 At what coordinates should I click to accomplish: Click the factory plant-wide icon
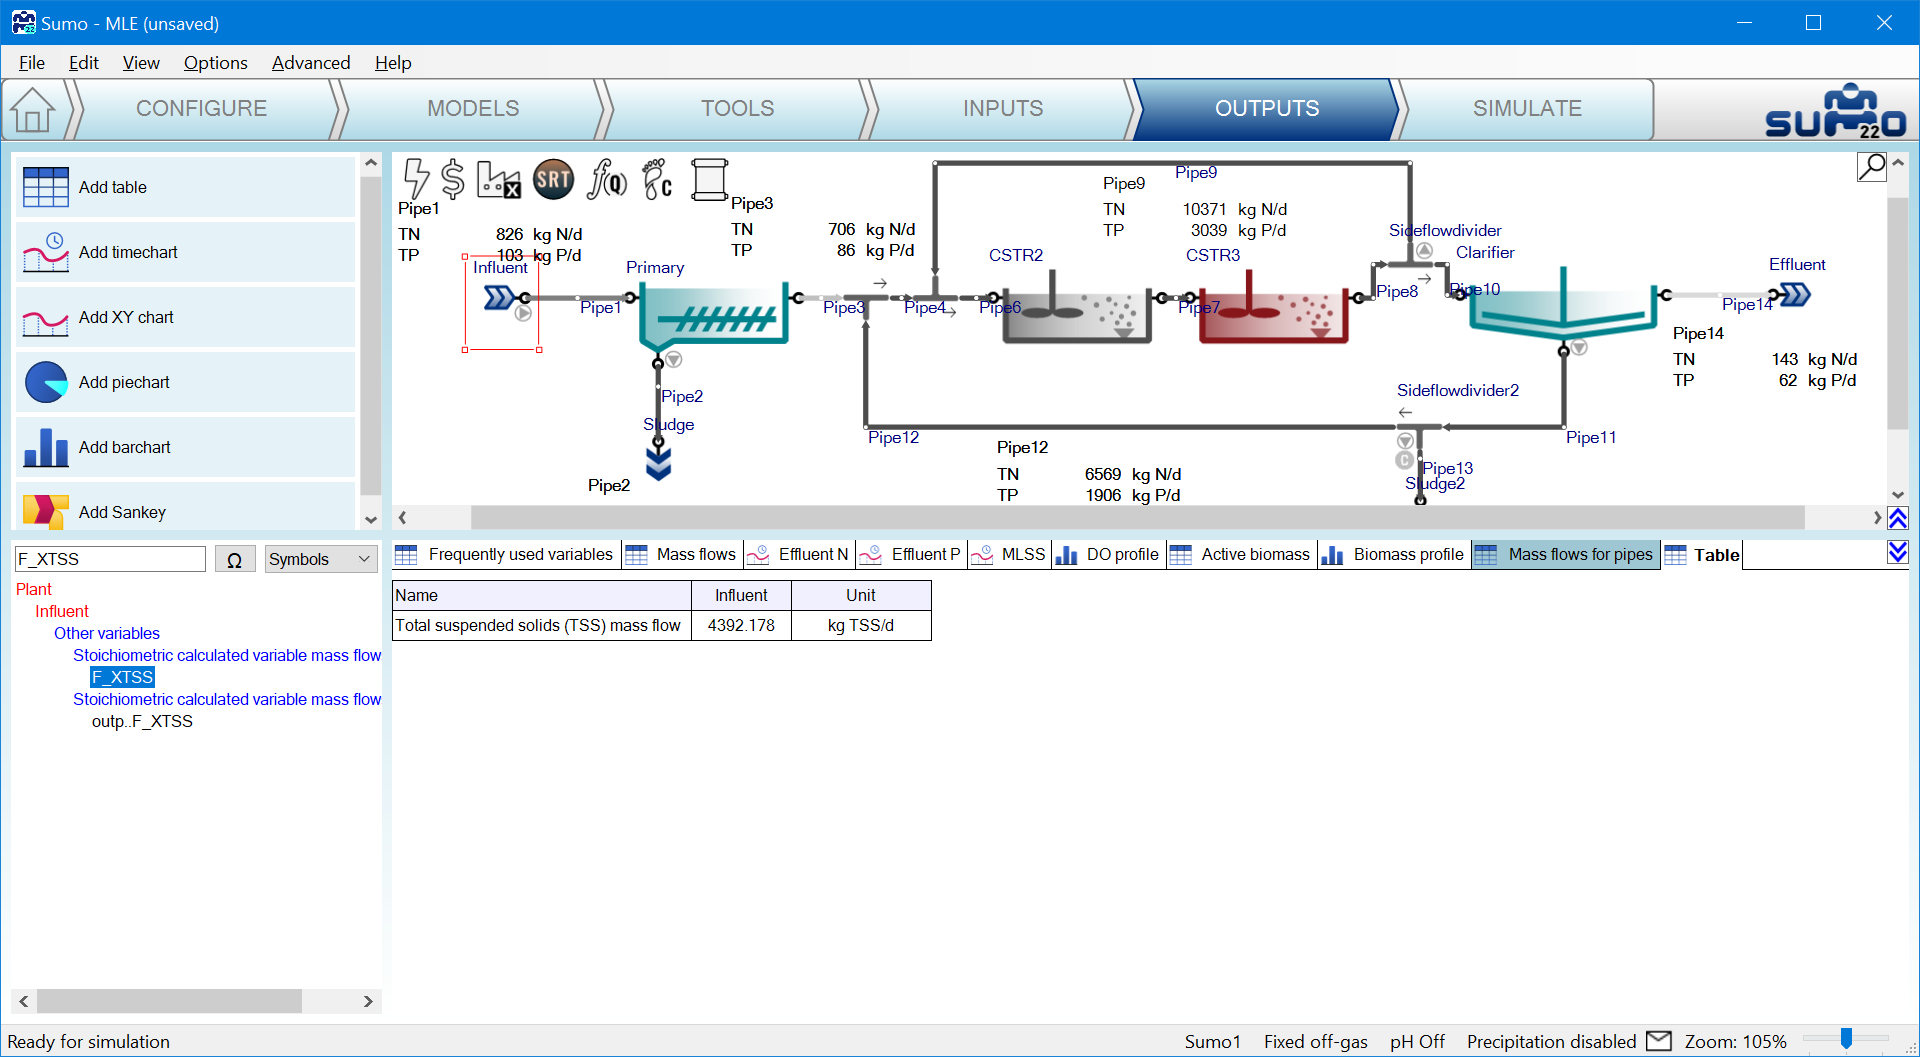pyautogui.click(x=498, y=180)
